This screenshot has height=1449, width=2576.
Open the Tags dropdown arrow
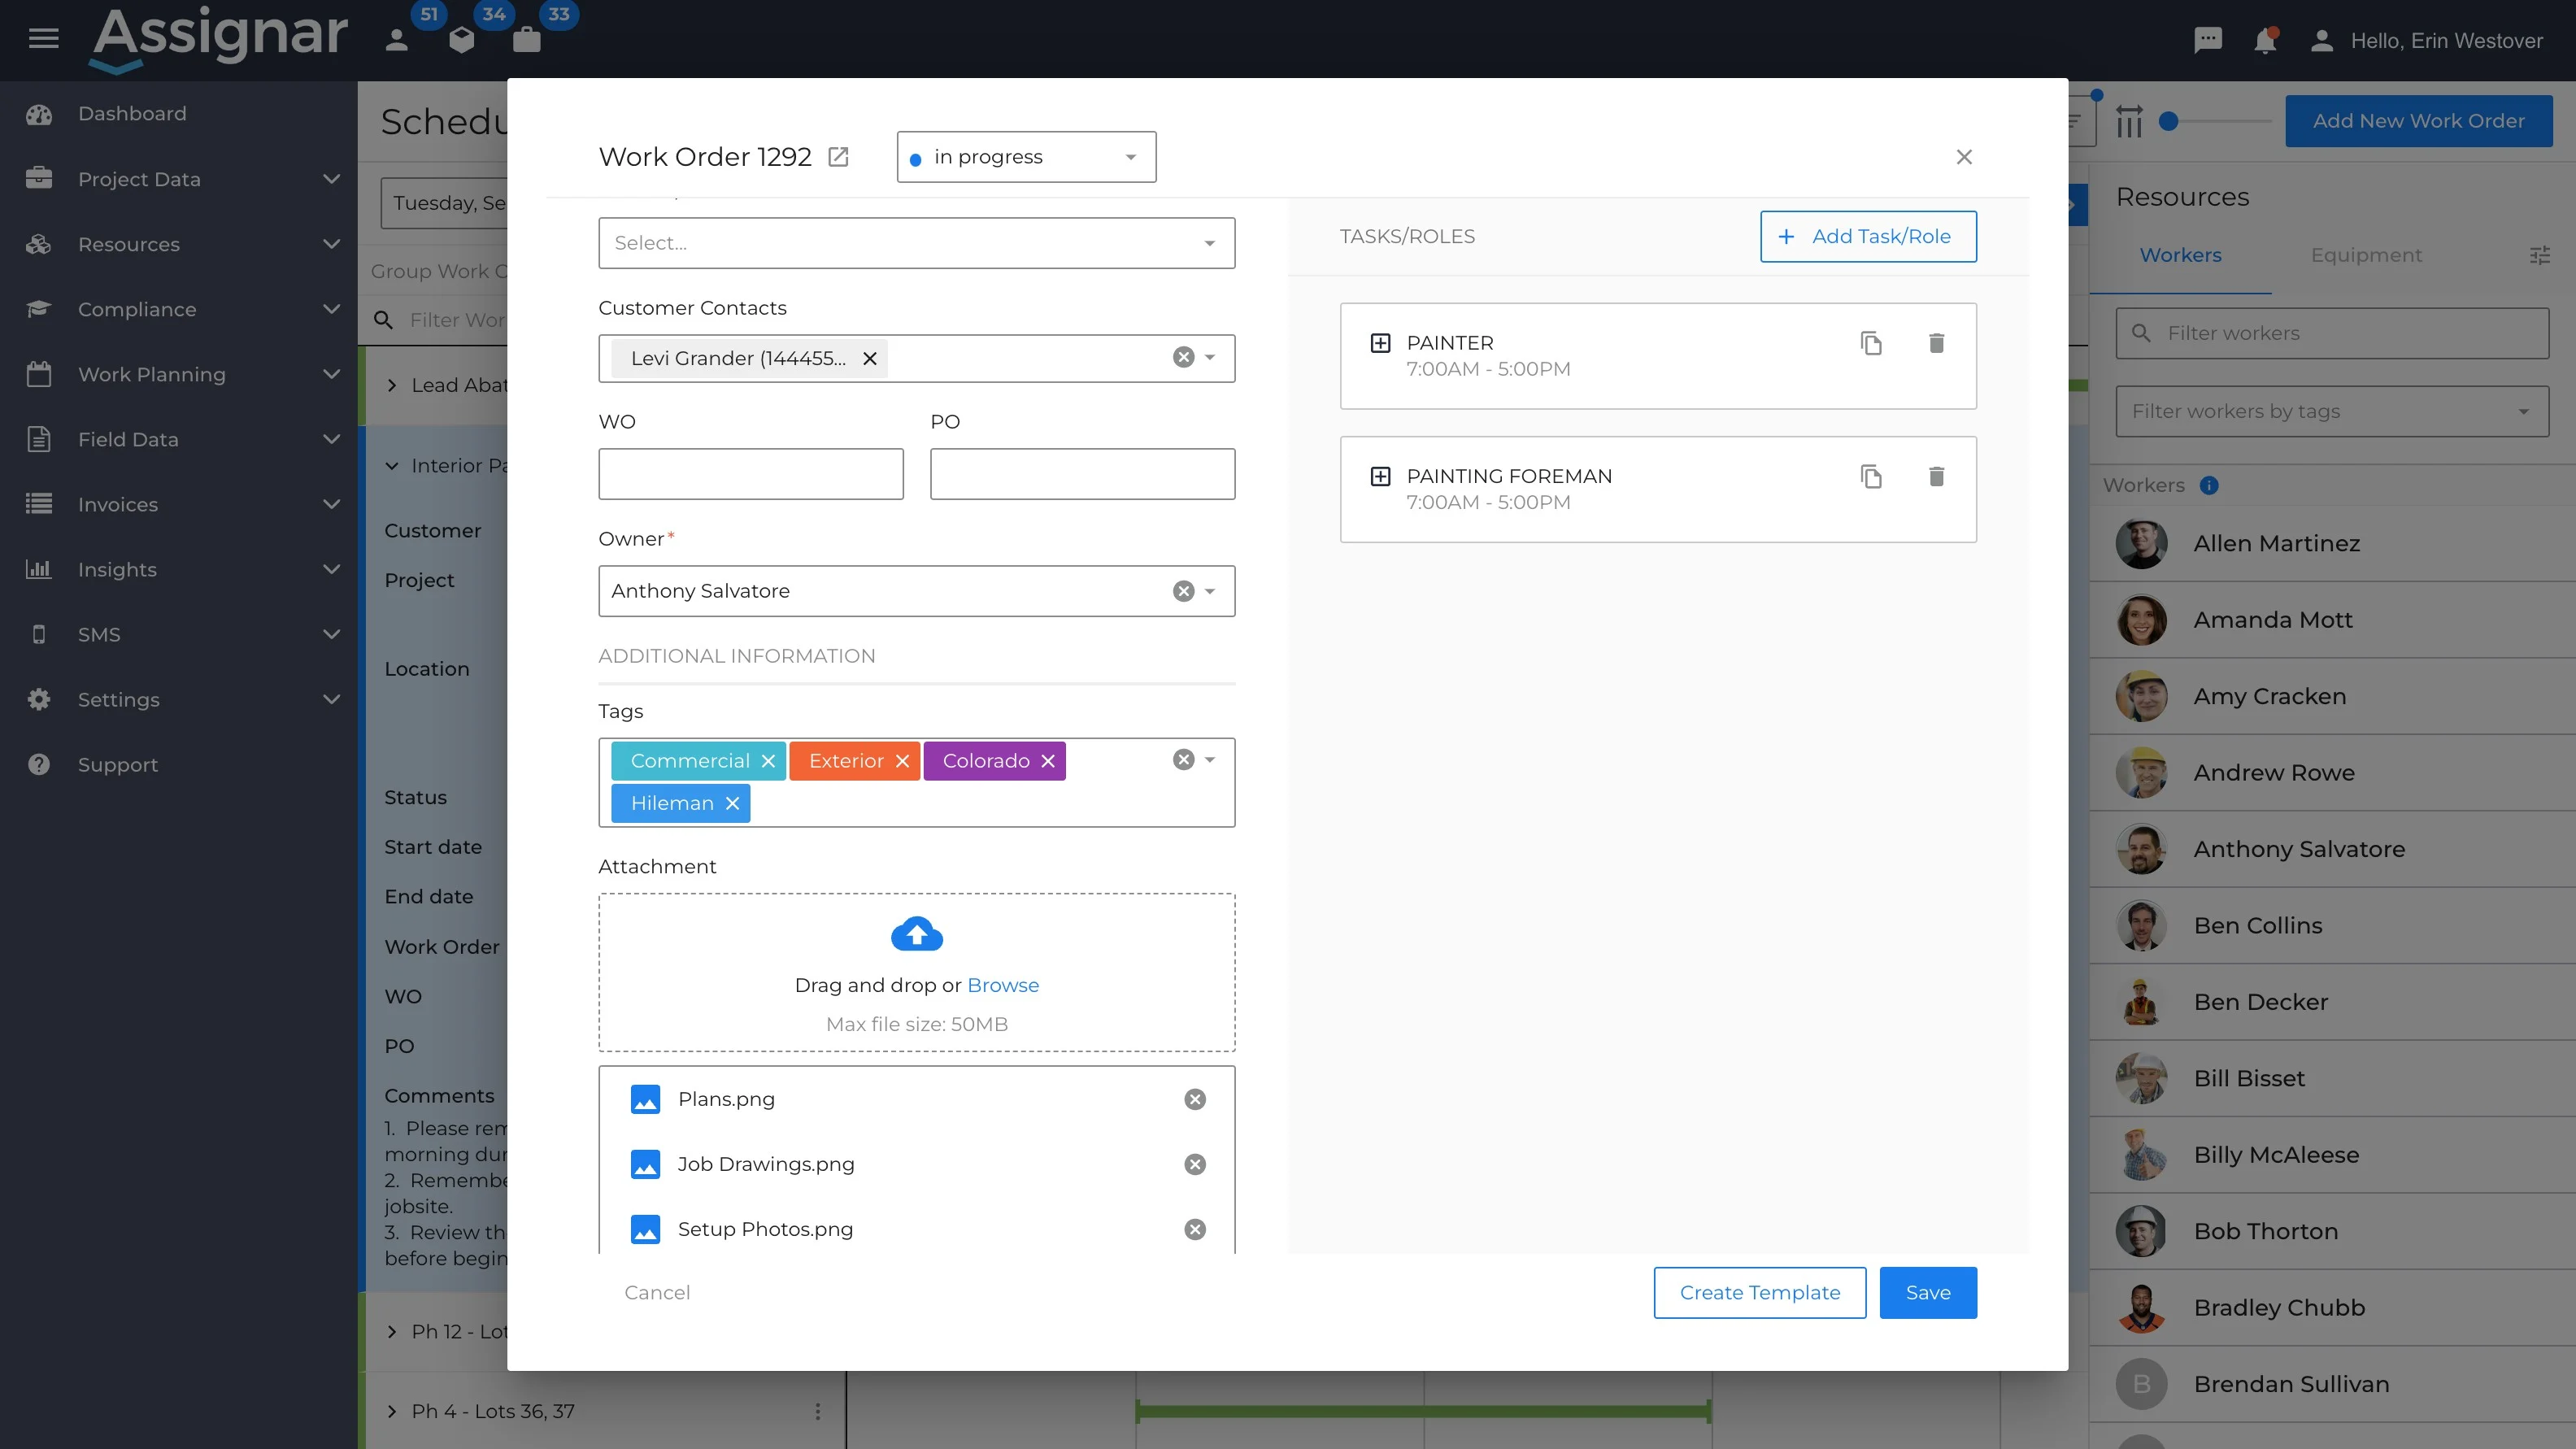click(1210, 760)
